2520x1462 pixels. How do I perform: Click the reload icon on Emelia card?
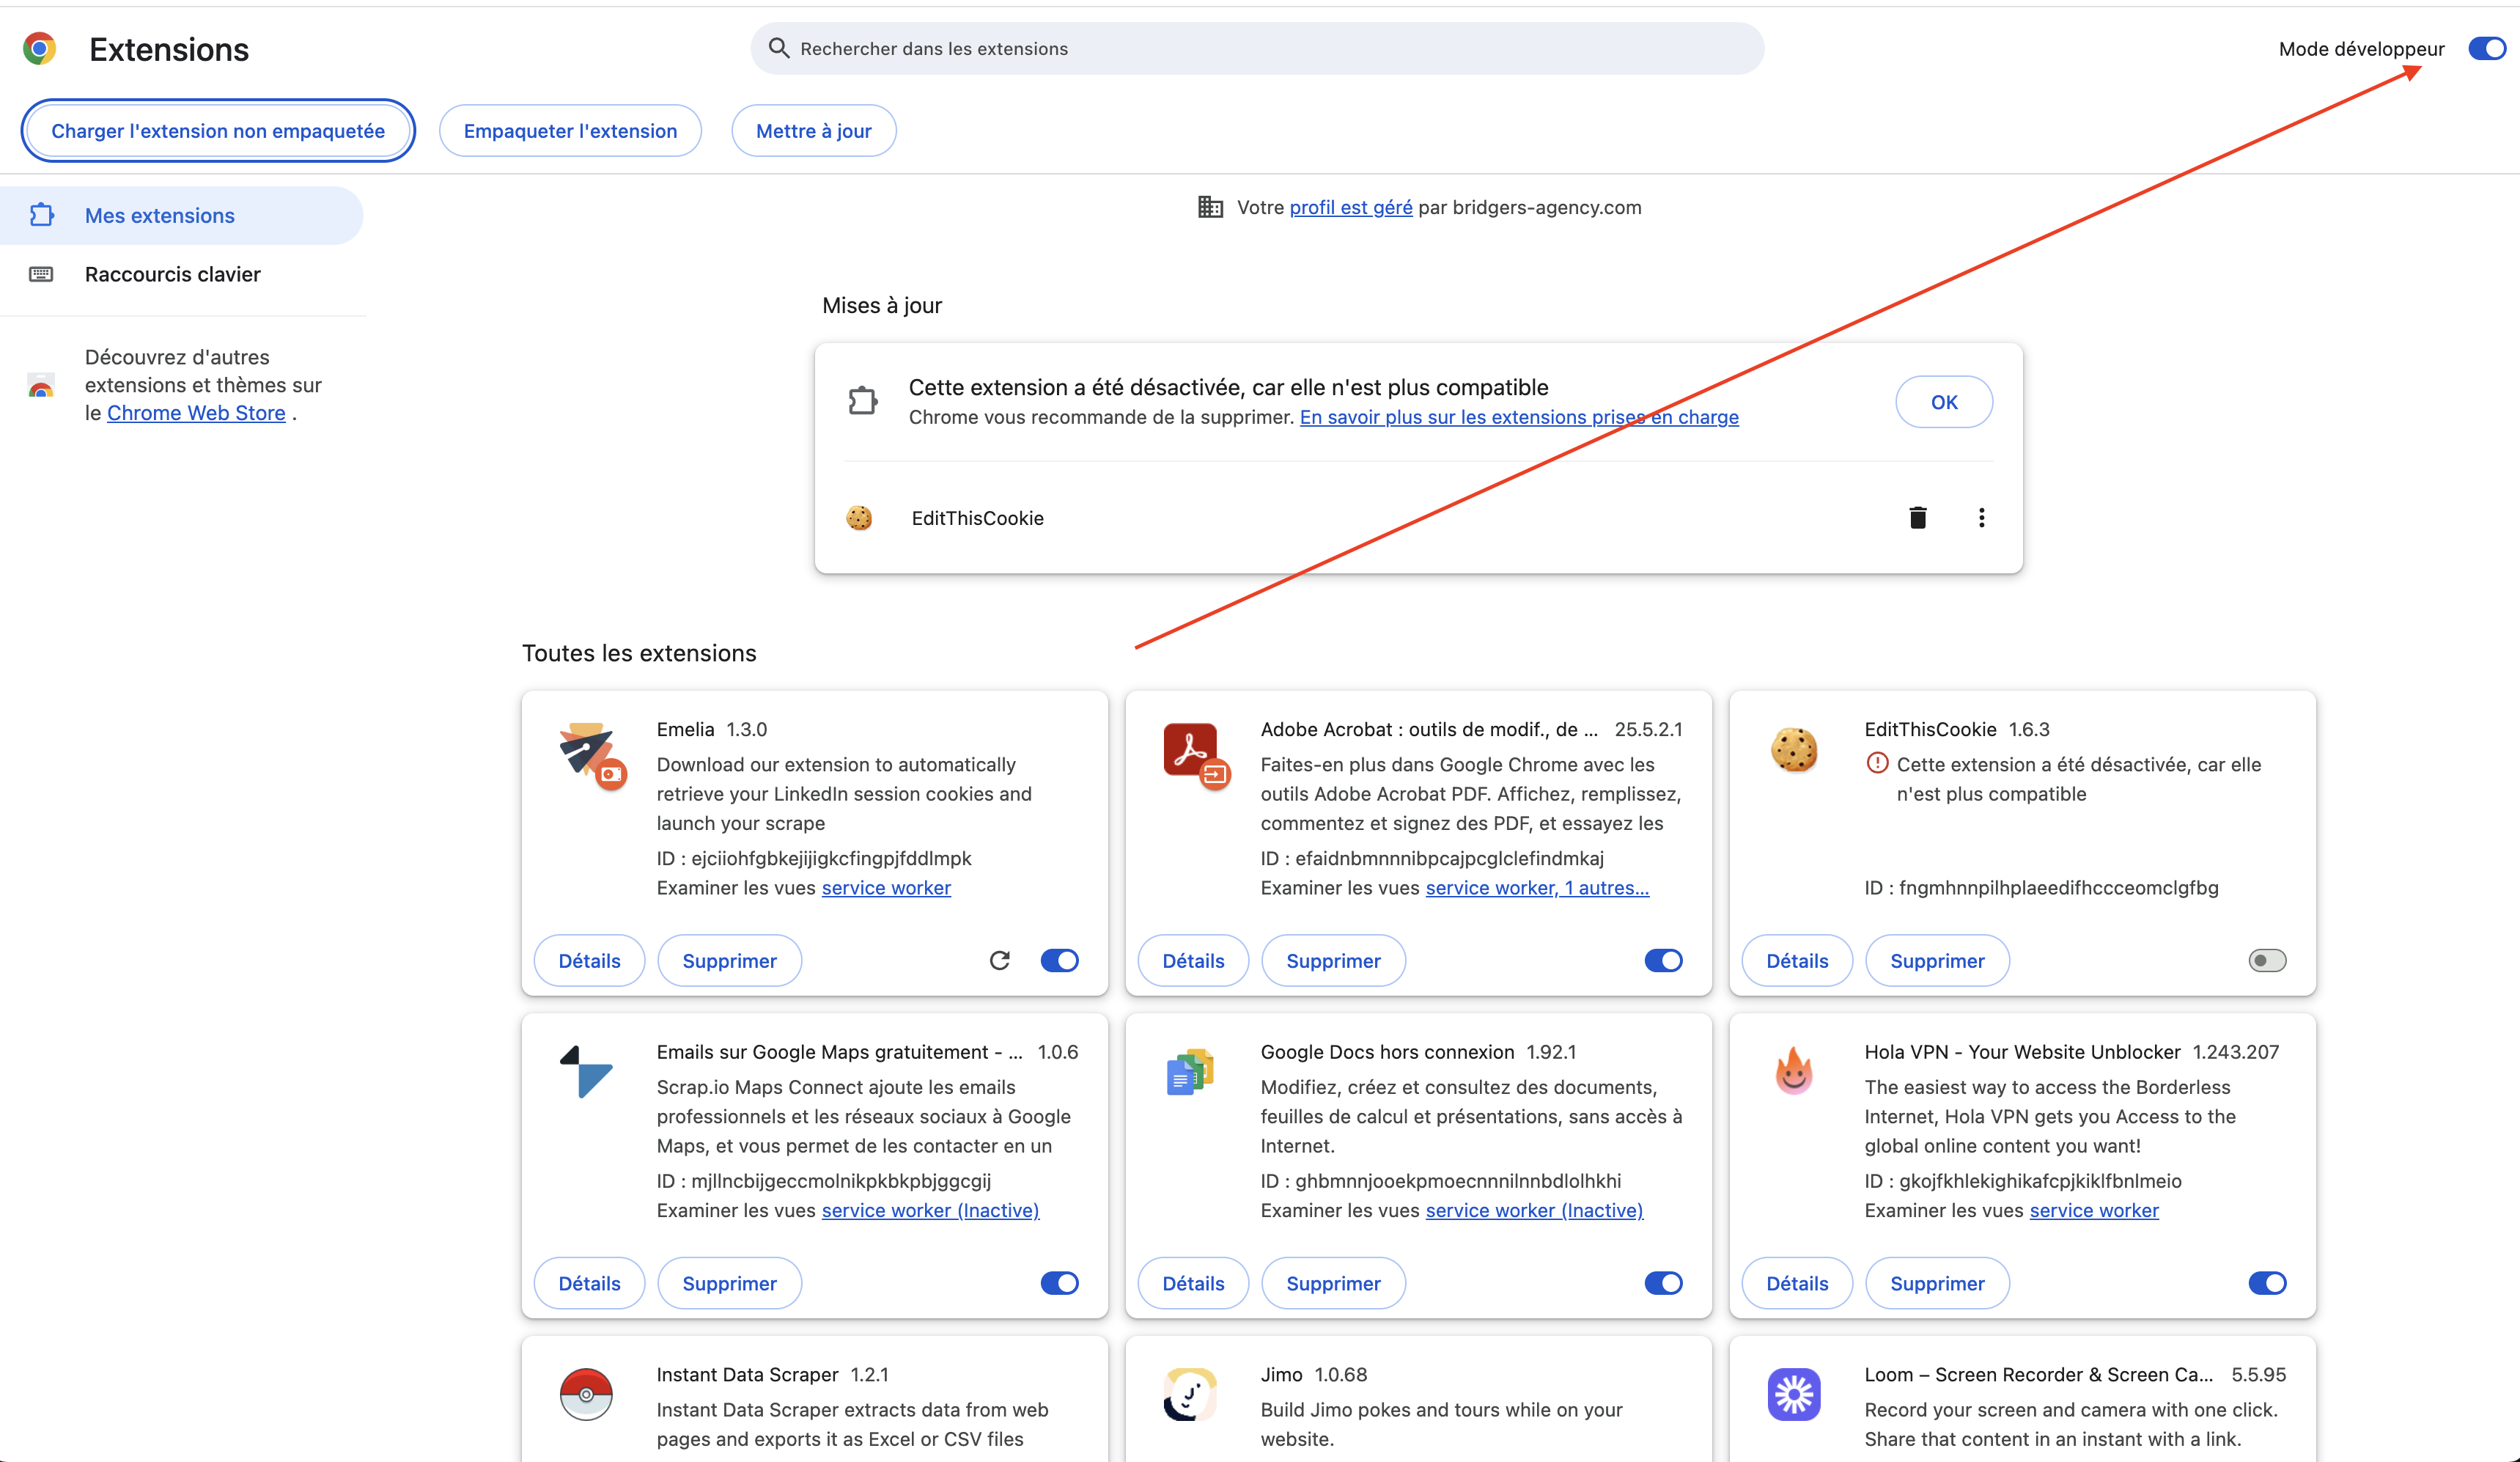pos(999,961)
